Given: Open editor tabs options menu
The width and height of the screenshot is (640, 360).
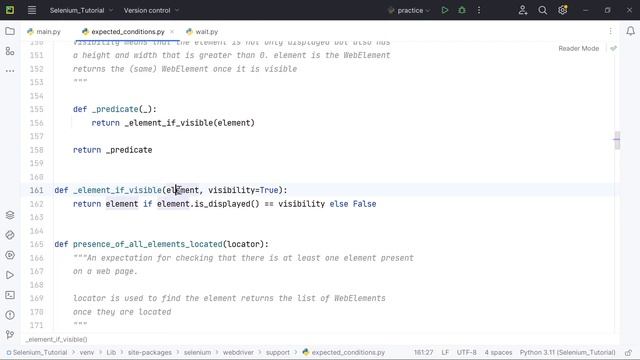Looking at the screenshot, I should click(x=611, y=31).
